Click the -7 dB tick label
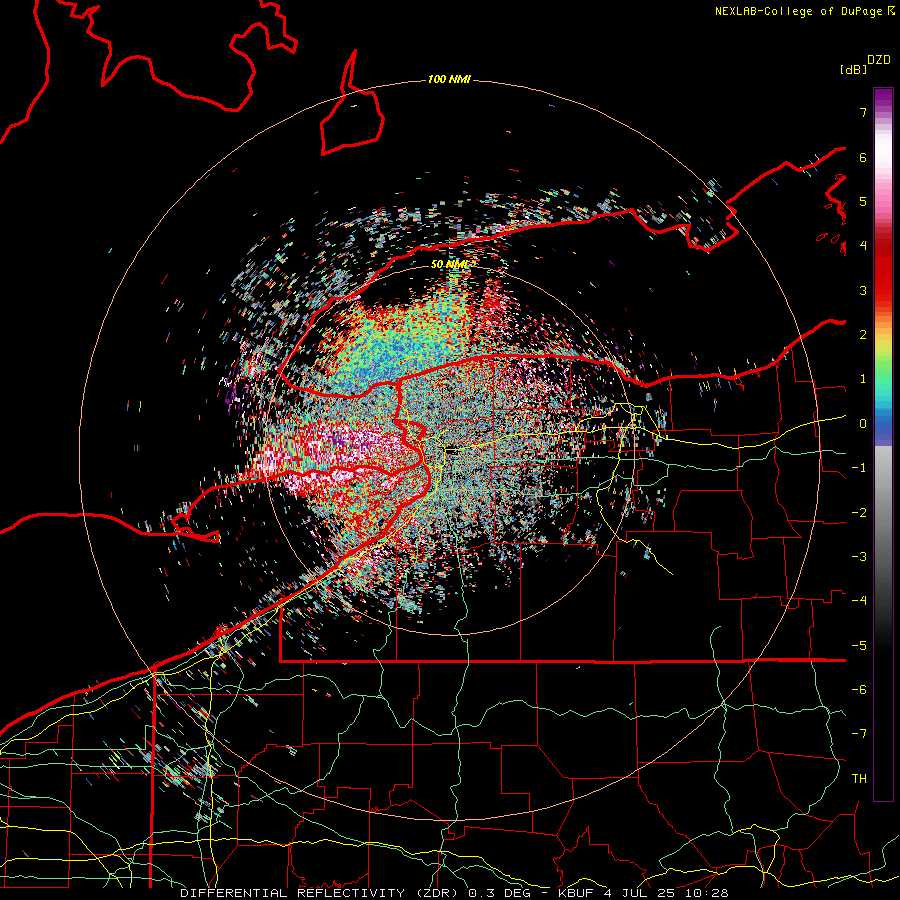The height and width of the screenshot is (900, 900). pyautogui.click(x=859, y=734)
